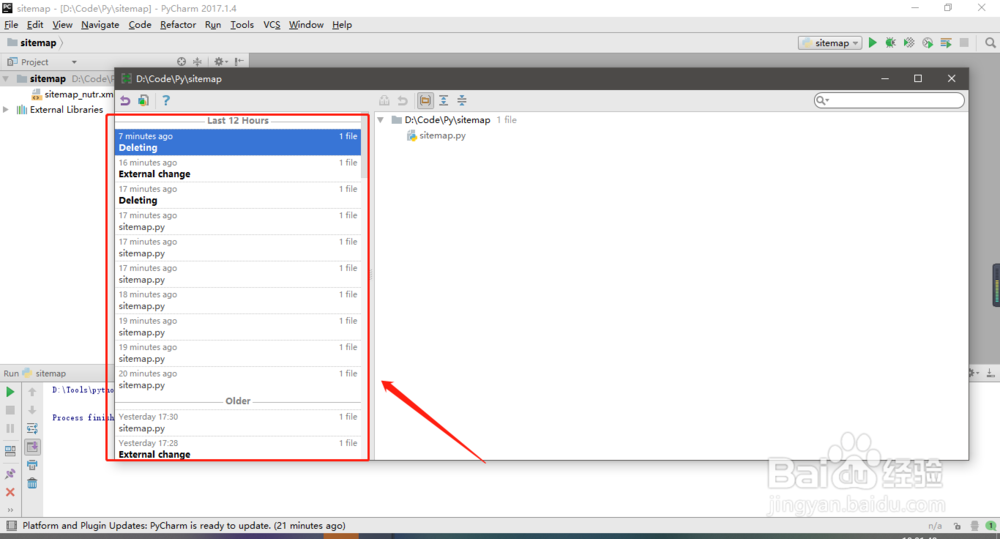Click Collapse All in the changes tree toolbar
The image size is (1000, 539).
pos(462,100)
